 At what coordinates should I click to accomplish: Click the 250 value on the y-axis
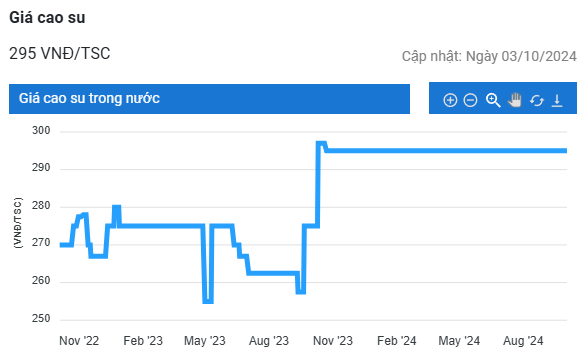[41, 318]
